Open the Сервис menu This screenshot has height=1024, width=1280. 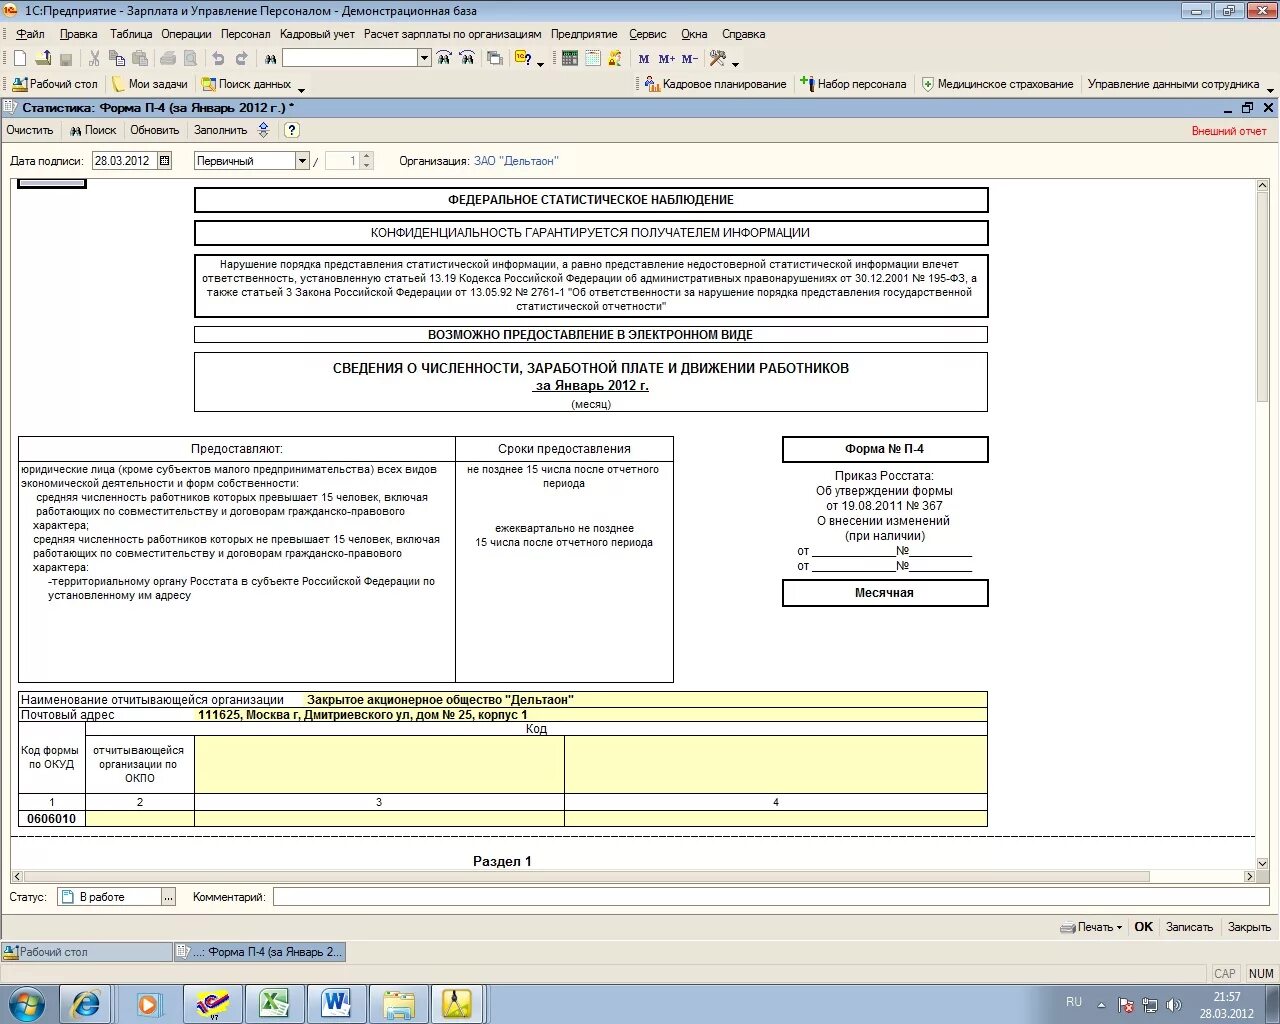(x=648, y=34)
